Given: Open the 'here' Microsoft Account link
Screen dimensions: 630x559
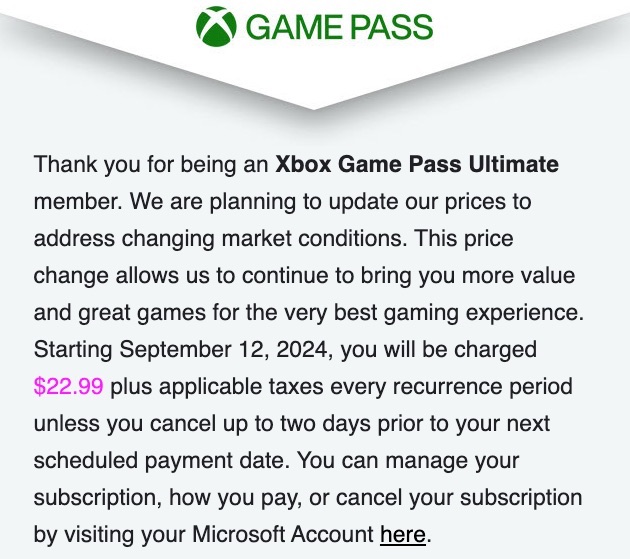Looking at the screenshot, I should click(x=402, y=534).
